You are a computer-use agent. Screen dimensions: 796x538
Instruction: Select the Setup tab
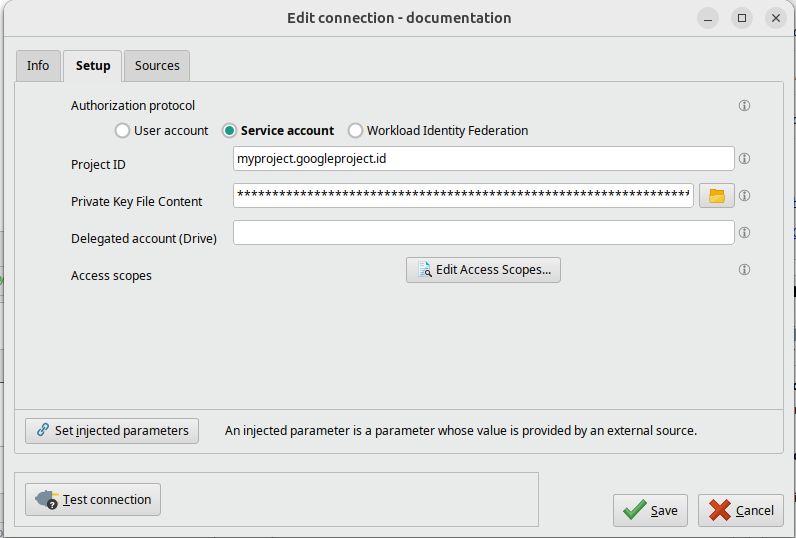click(x=93, y=66)
